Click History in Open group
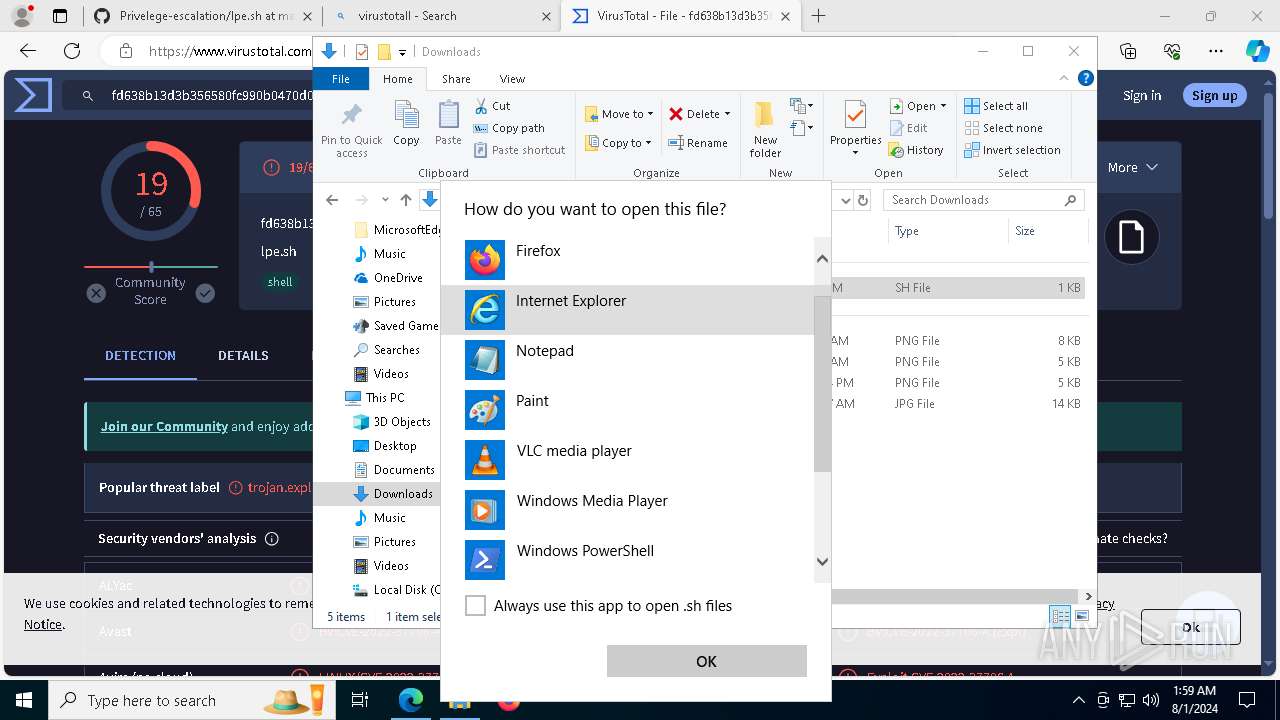The width and height of the screenshot is (1280, 720). tap(916, 150)
